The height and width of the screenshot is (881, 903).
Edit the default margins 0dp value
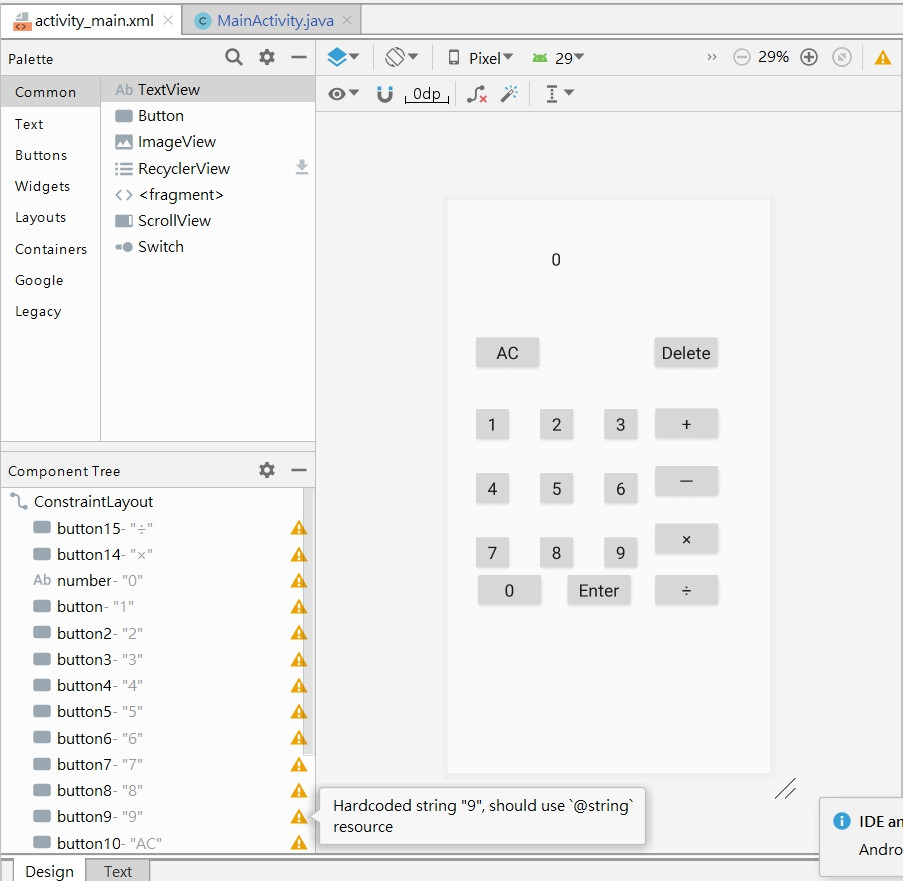click(x=427, y=94)
